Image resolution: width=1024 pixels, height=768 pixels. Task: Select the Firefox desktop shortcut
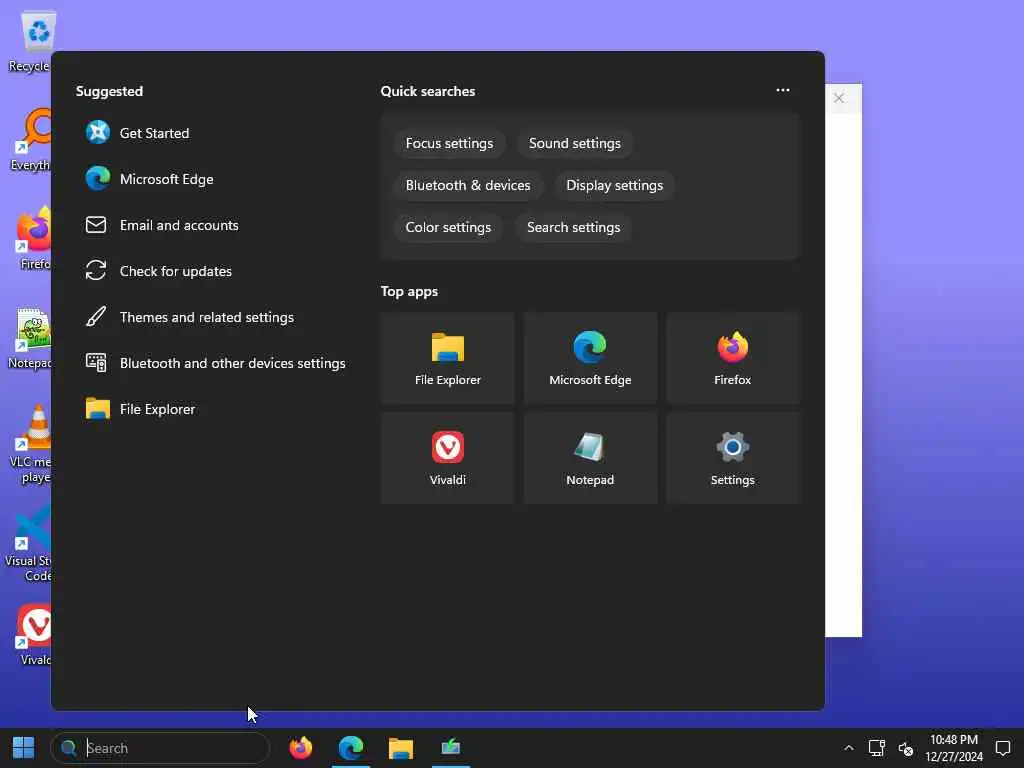[31, 238]
